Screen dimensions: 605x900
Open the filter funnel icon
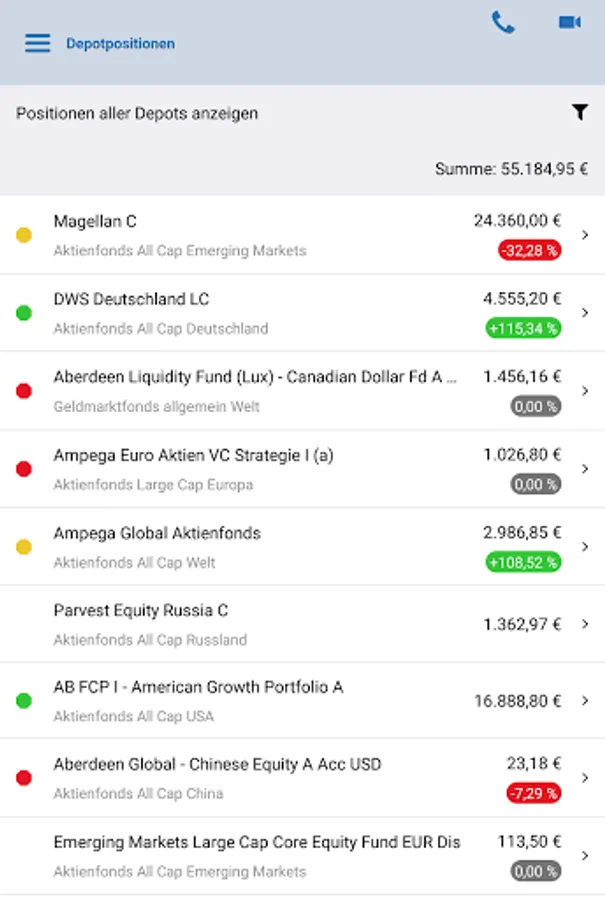coord(580,113)
